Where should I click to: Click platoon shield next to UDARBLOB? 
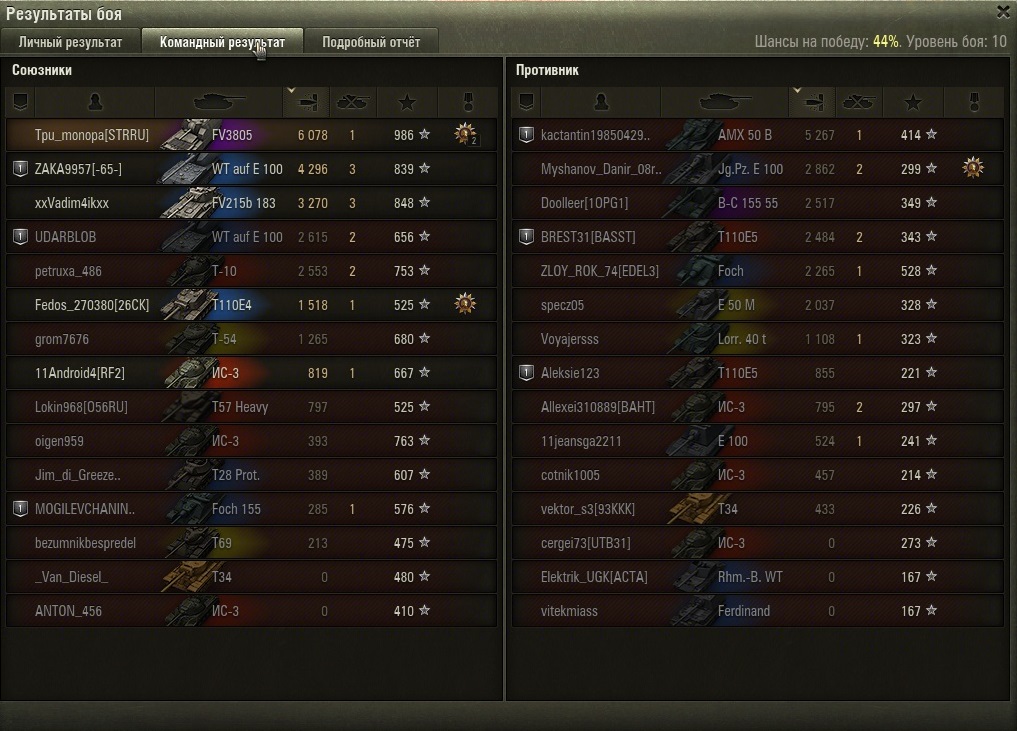pos(20,237)
